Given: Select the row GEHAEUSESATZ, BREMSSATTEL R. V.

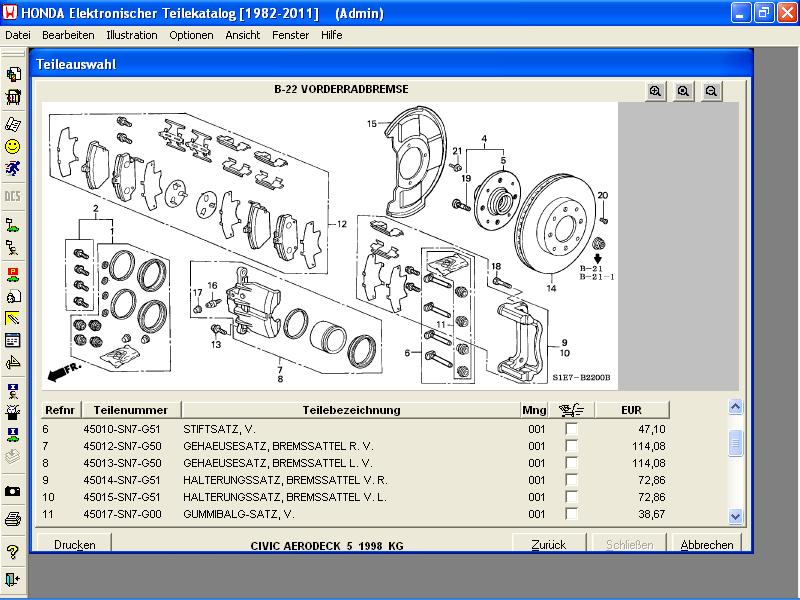Looking at the screenshot, I should click(x=277, y=446).
